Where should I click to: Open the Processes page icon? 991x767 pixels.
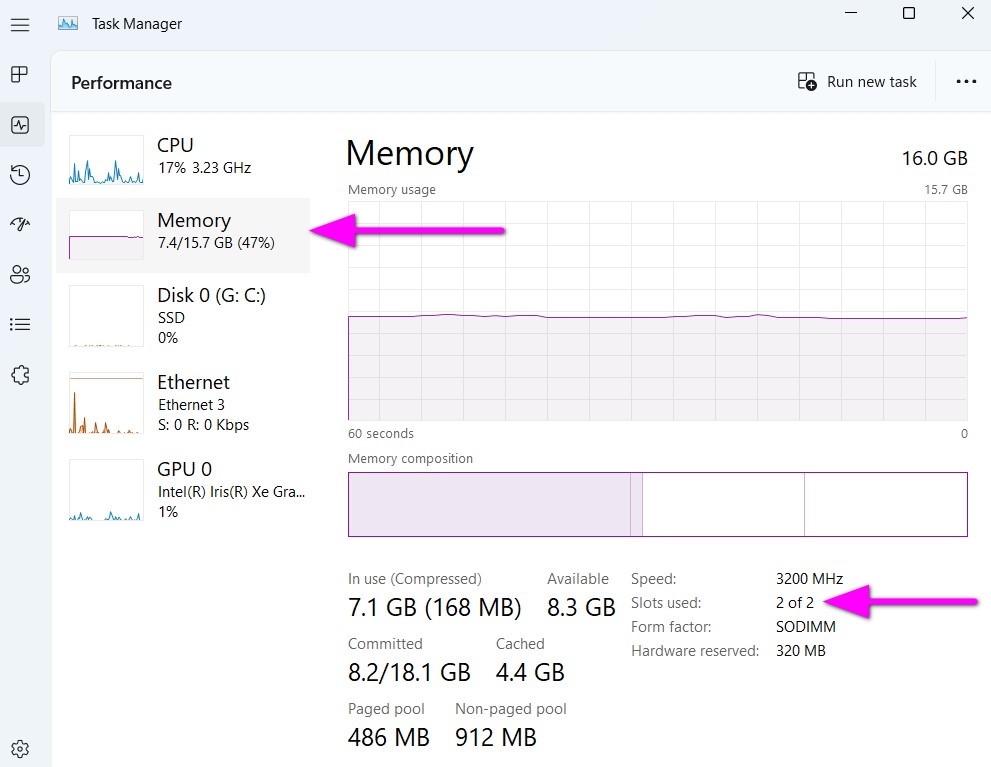coord(20,75)
